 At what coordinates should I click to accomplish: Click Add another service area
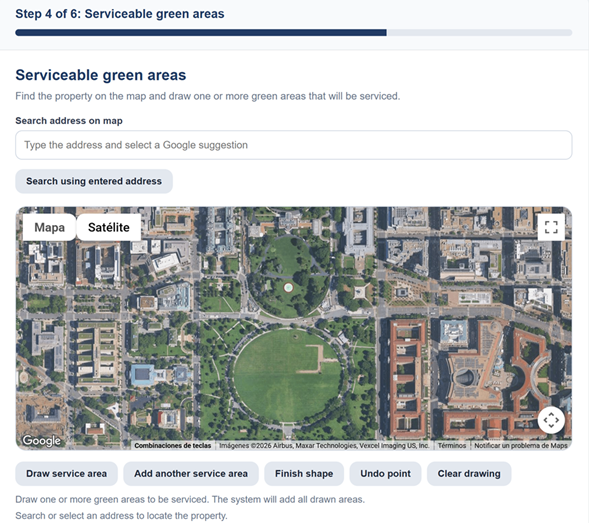click(x=191, y=473)
